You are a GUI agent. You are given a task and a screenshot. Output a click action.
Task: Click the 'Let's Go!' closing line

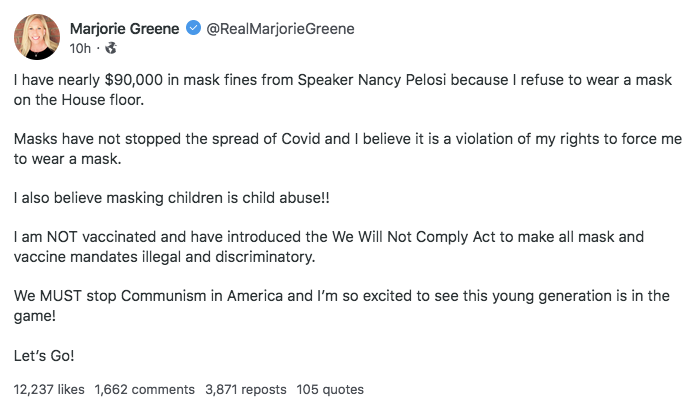click(x=43, y=354)
